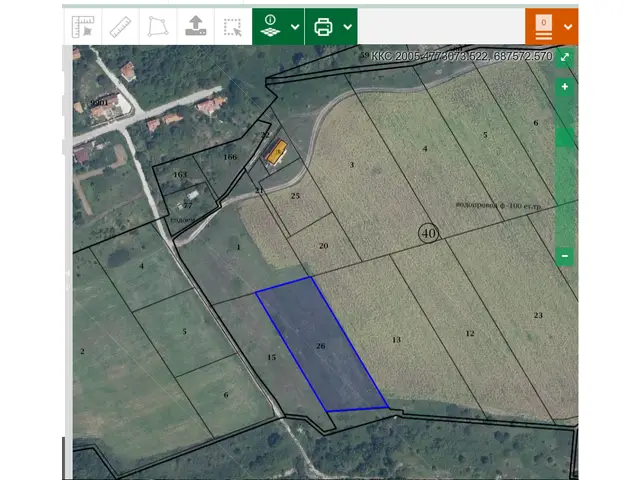Select highlighted blue parcel 26
This screenshot has width=640, height=480.
click(320, 346)
